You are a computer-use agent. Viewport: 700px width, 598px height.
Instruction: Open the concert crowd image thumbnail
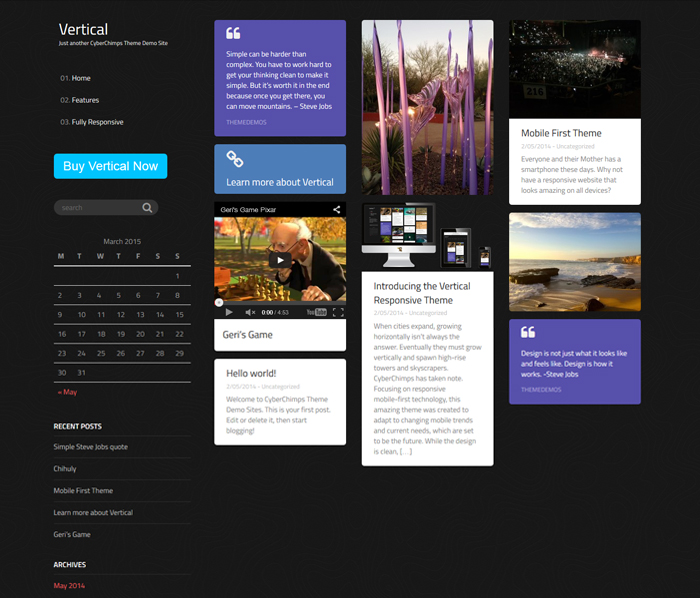pyautogui.click(x=575, y=69)
